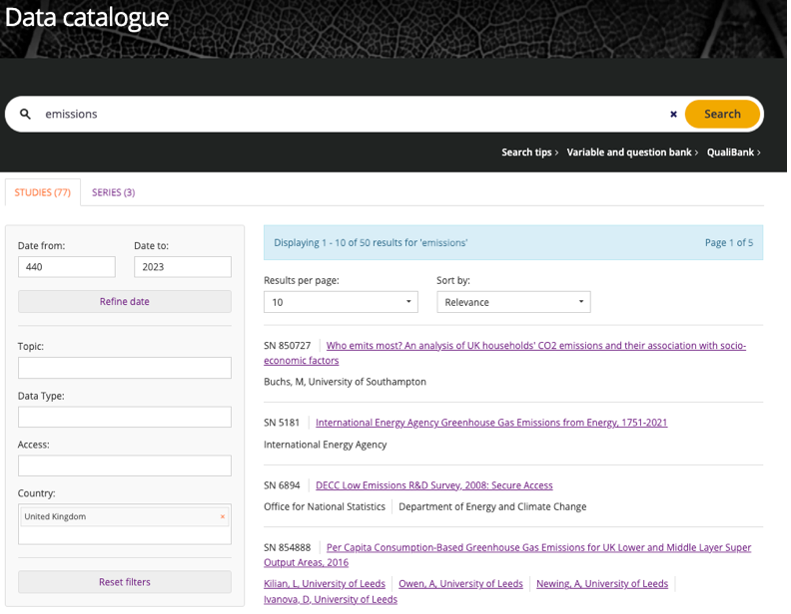Image resolution: width=791 pixels, height=614 pixels.
Task: Open the Results per page dropdown
Action: pyautogui.click(x=340, y=302)
